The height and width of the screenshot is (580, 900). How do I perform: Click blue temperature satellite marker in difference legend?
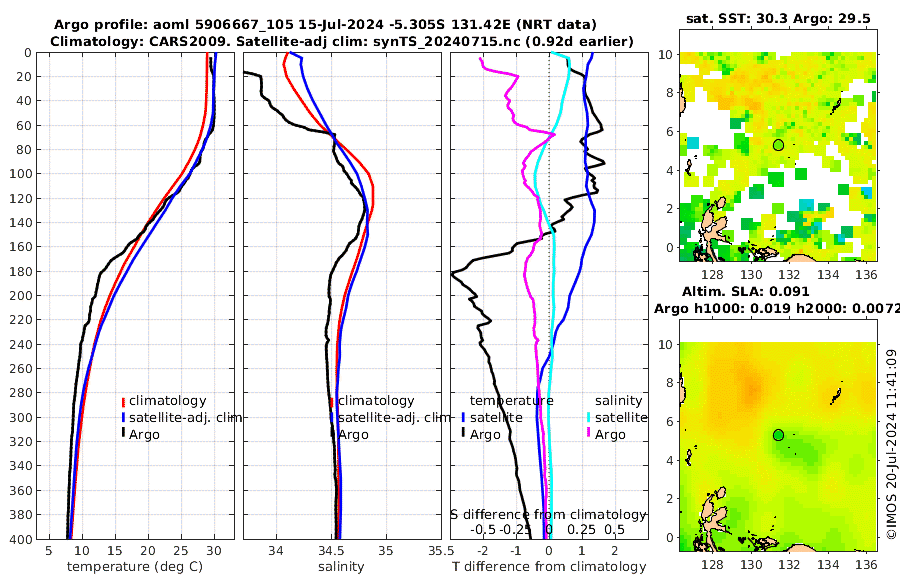463,417
